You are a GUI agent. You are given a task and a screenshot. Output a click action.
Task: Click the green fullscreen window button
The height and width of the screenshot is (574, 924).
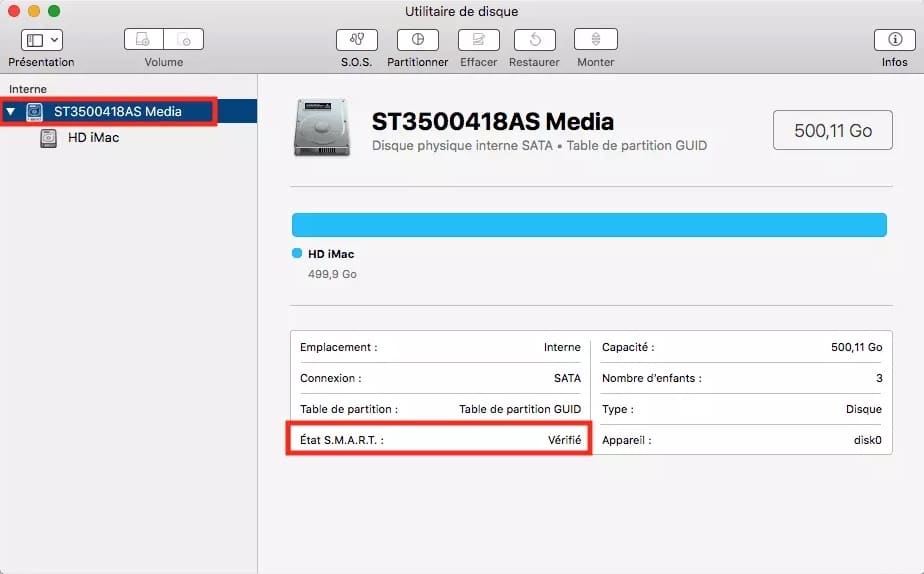point(54,11)
